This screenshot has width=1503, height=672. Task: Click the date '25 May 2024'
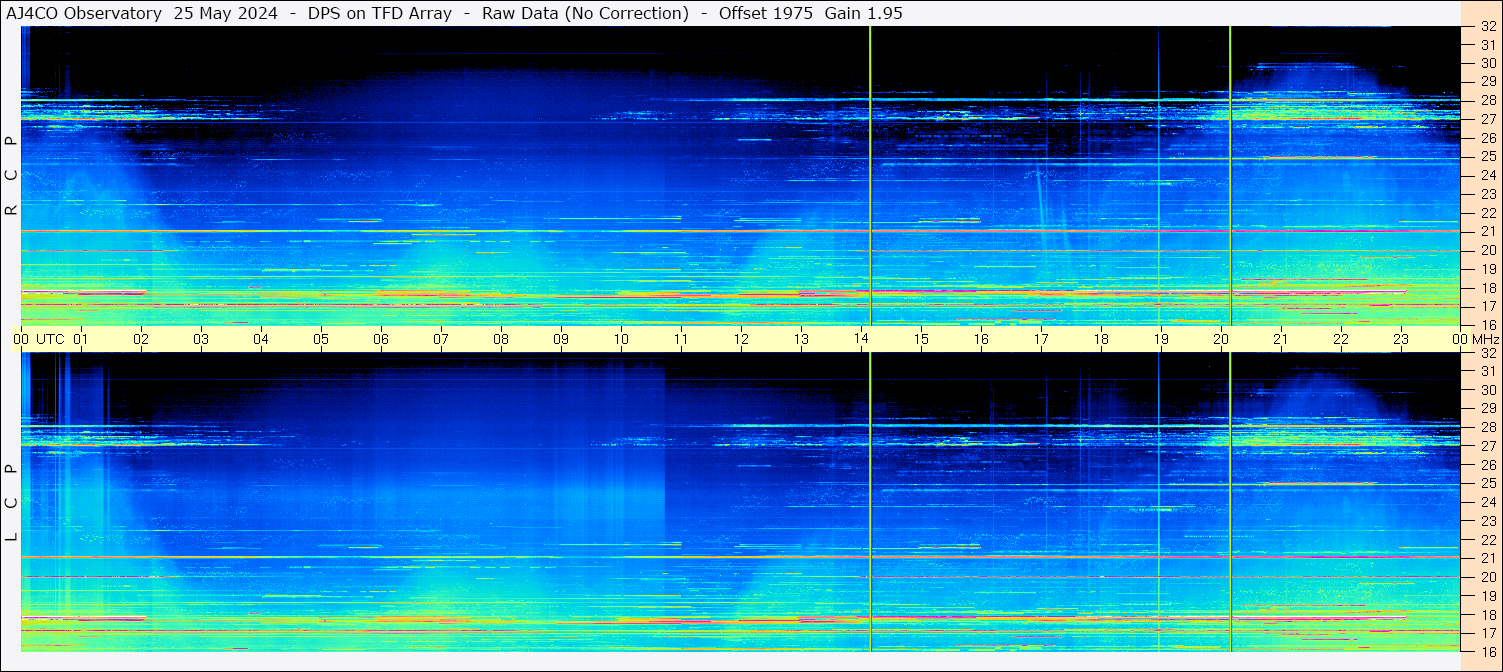(225, 13)
